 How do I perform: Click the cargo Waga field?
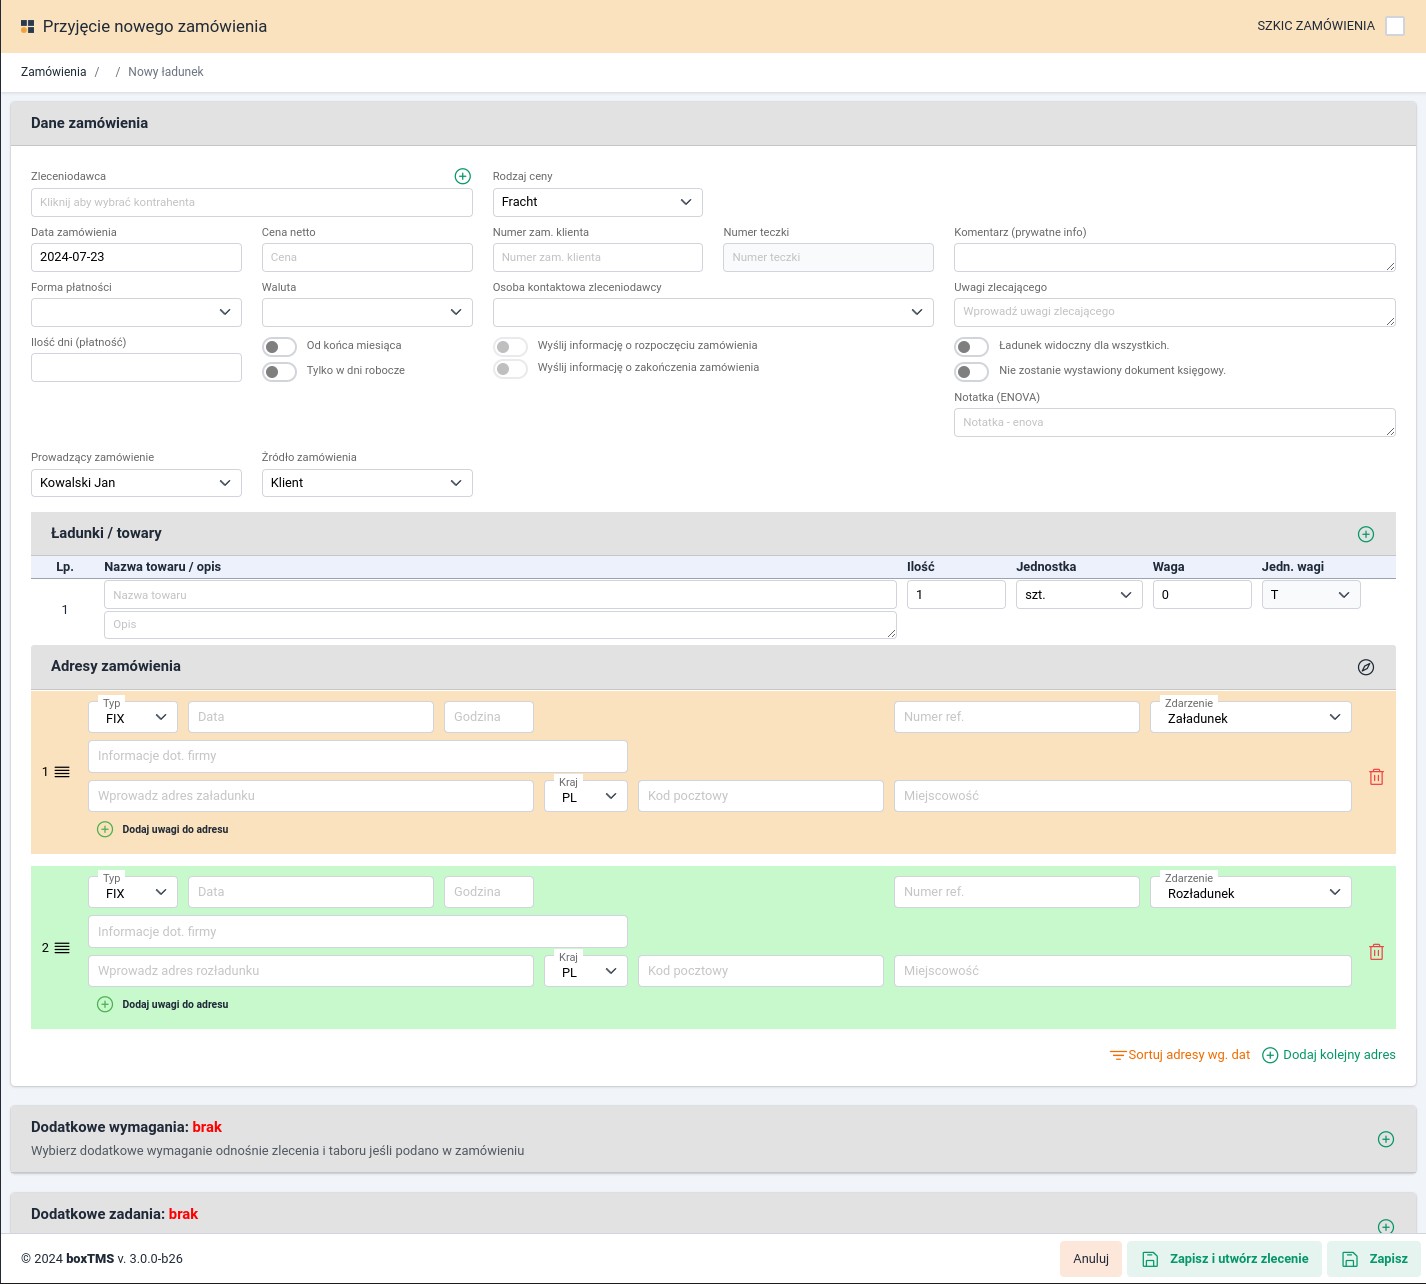tap(1202, 595)
